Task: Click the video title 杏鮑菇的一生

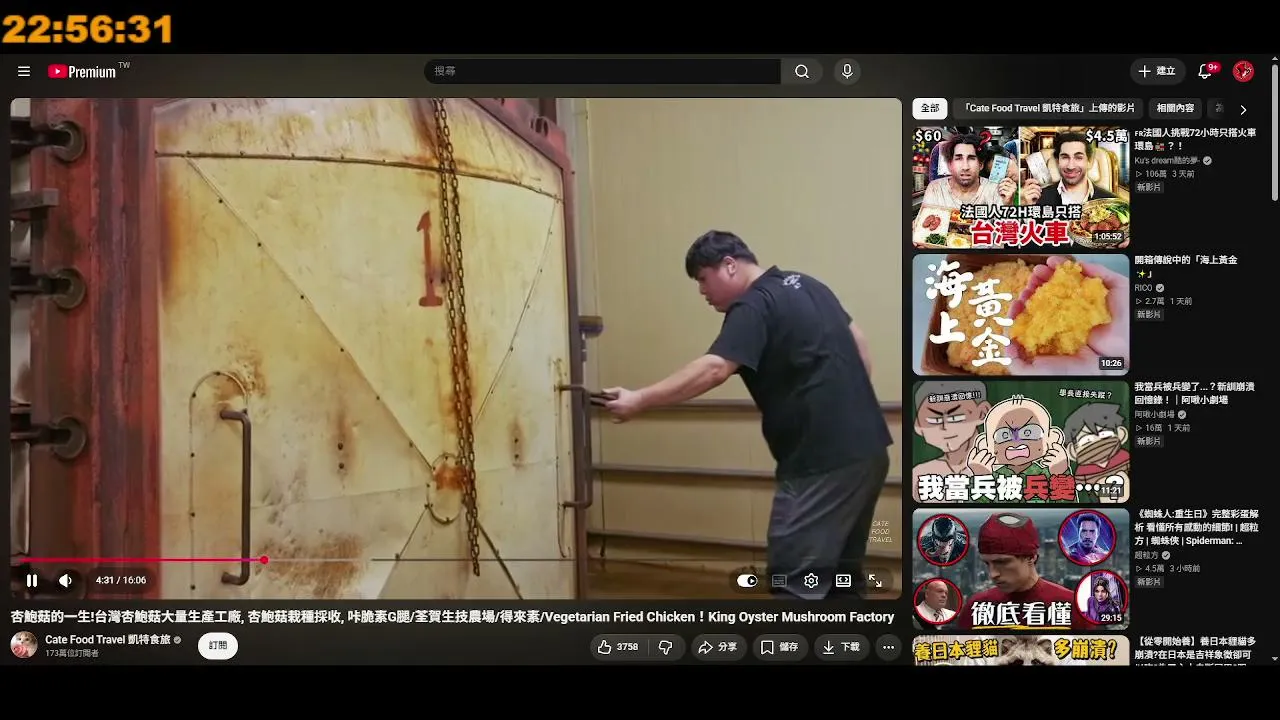Action: pyautogui.click(x=452, y=617)
